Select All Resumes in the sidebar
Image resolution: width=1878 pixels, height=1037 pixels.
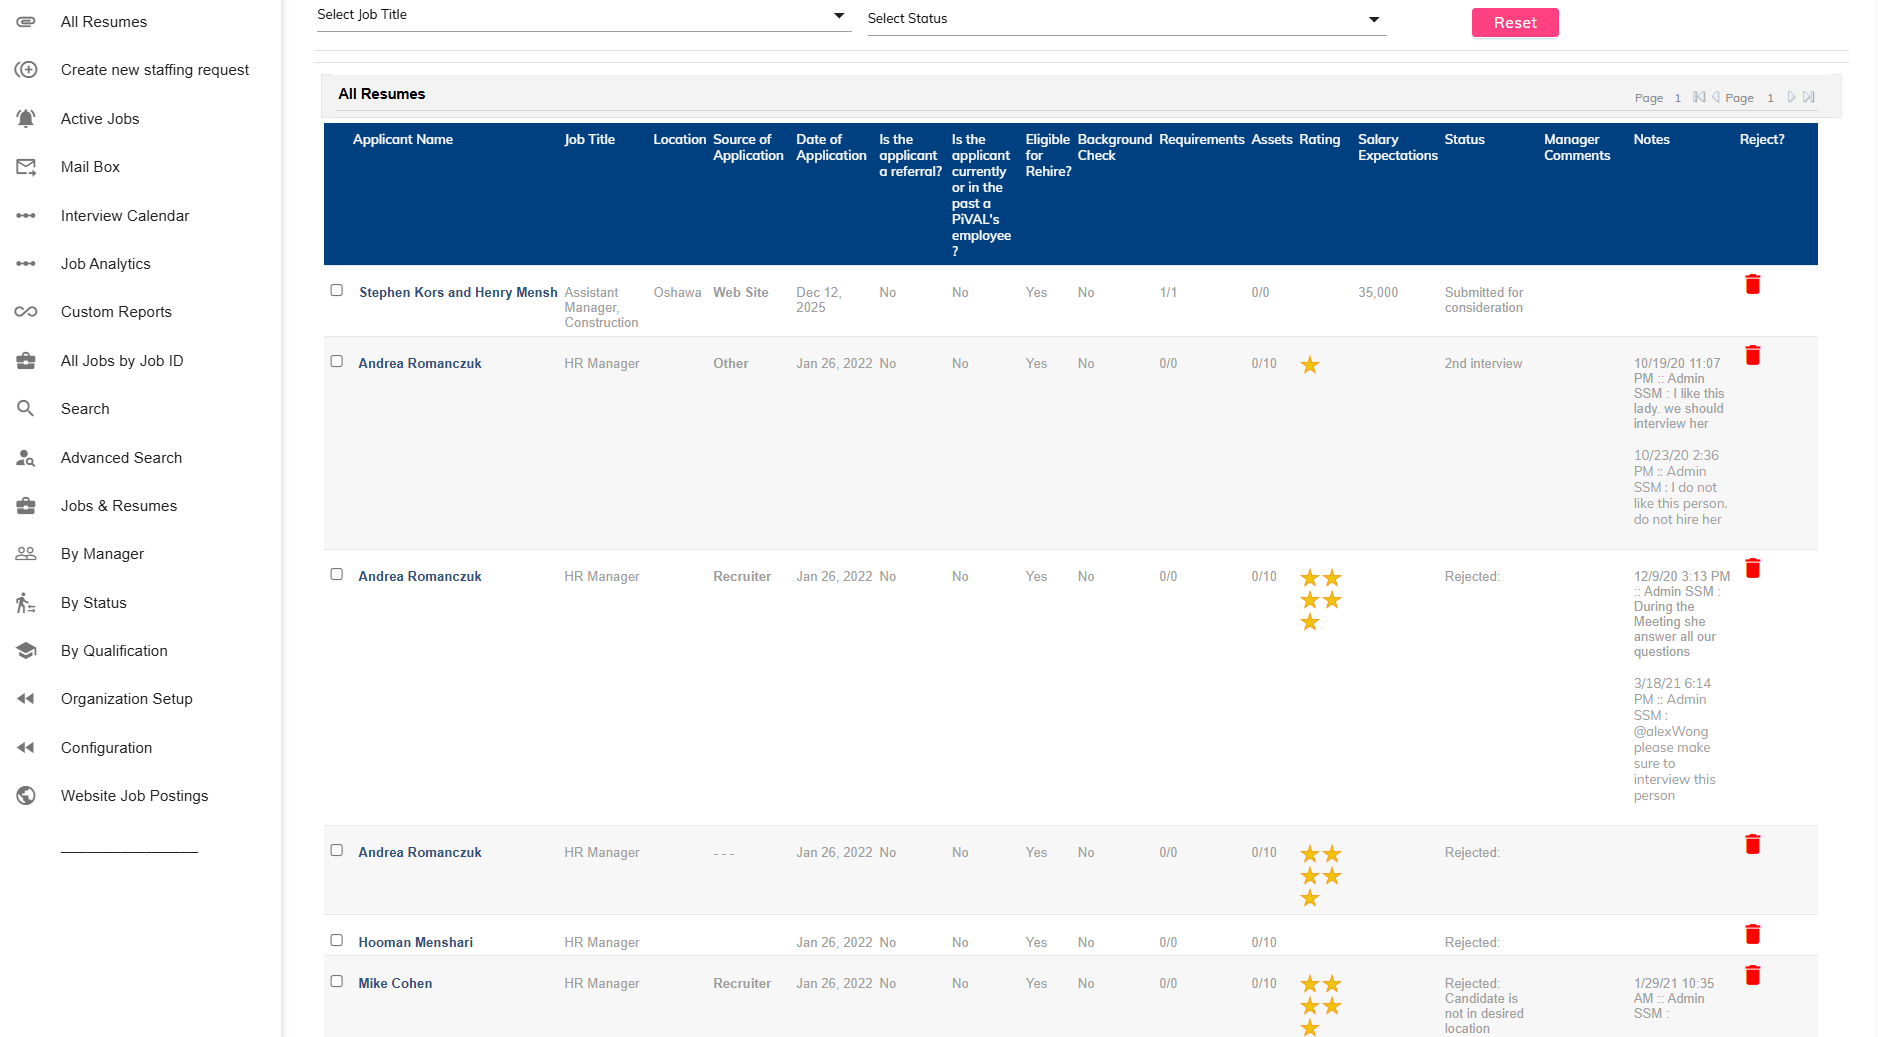tap(103, 21)
